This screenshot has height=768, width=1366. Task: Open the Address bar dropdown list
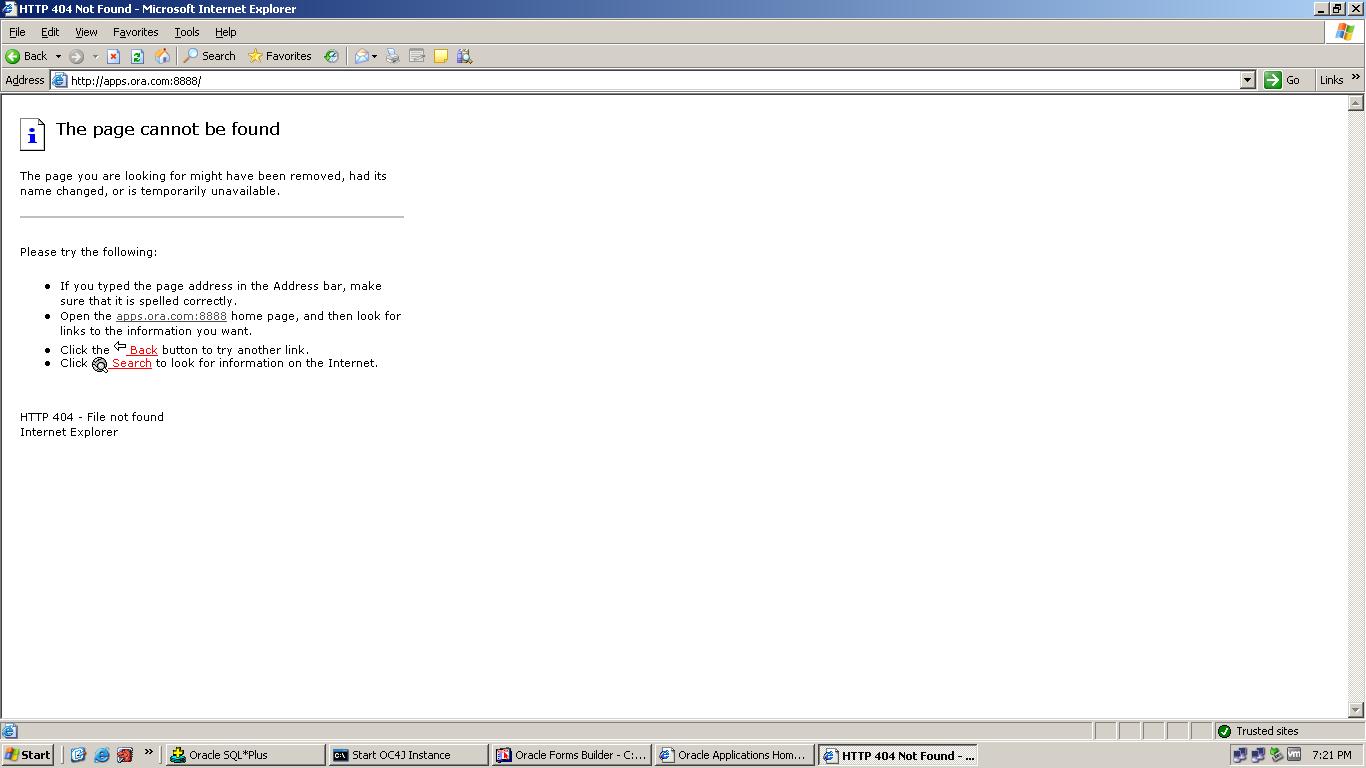coord(1247,80)
